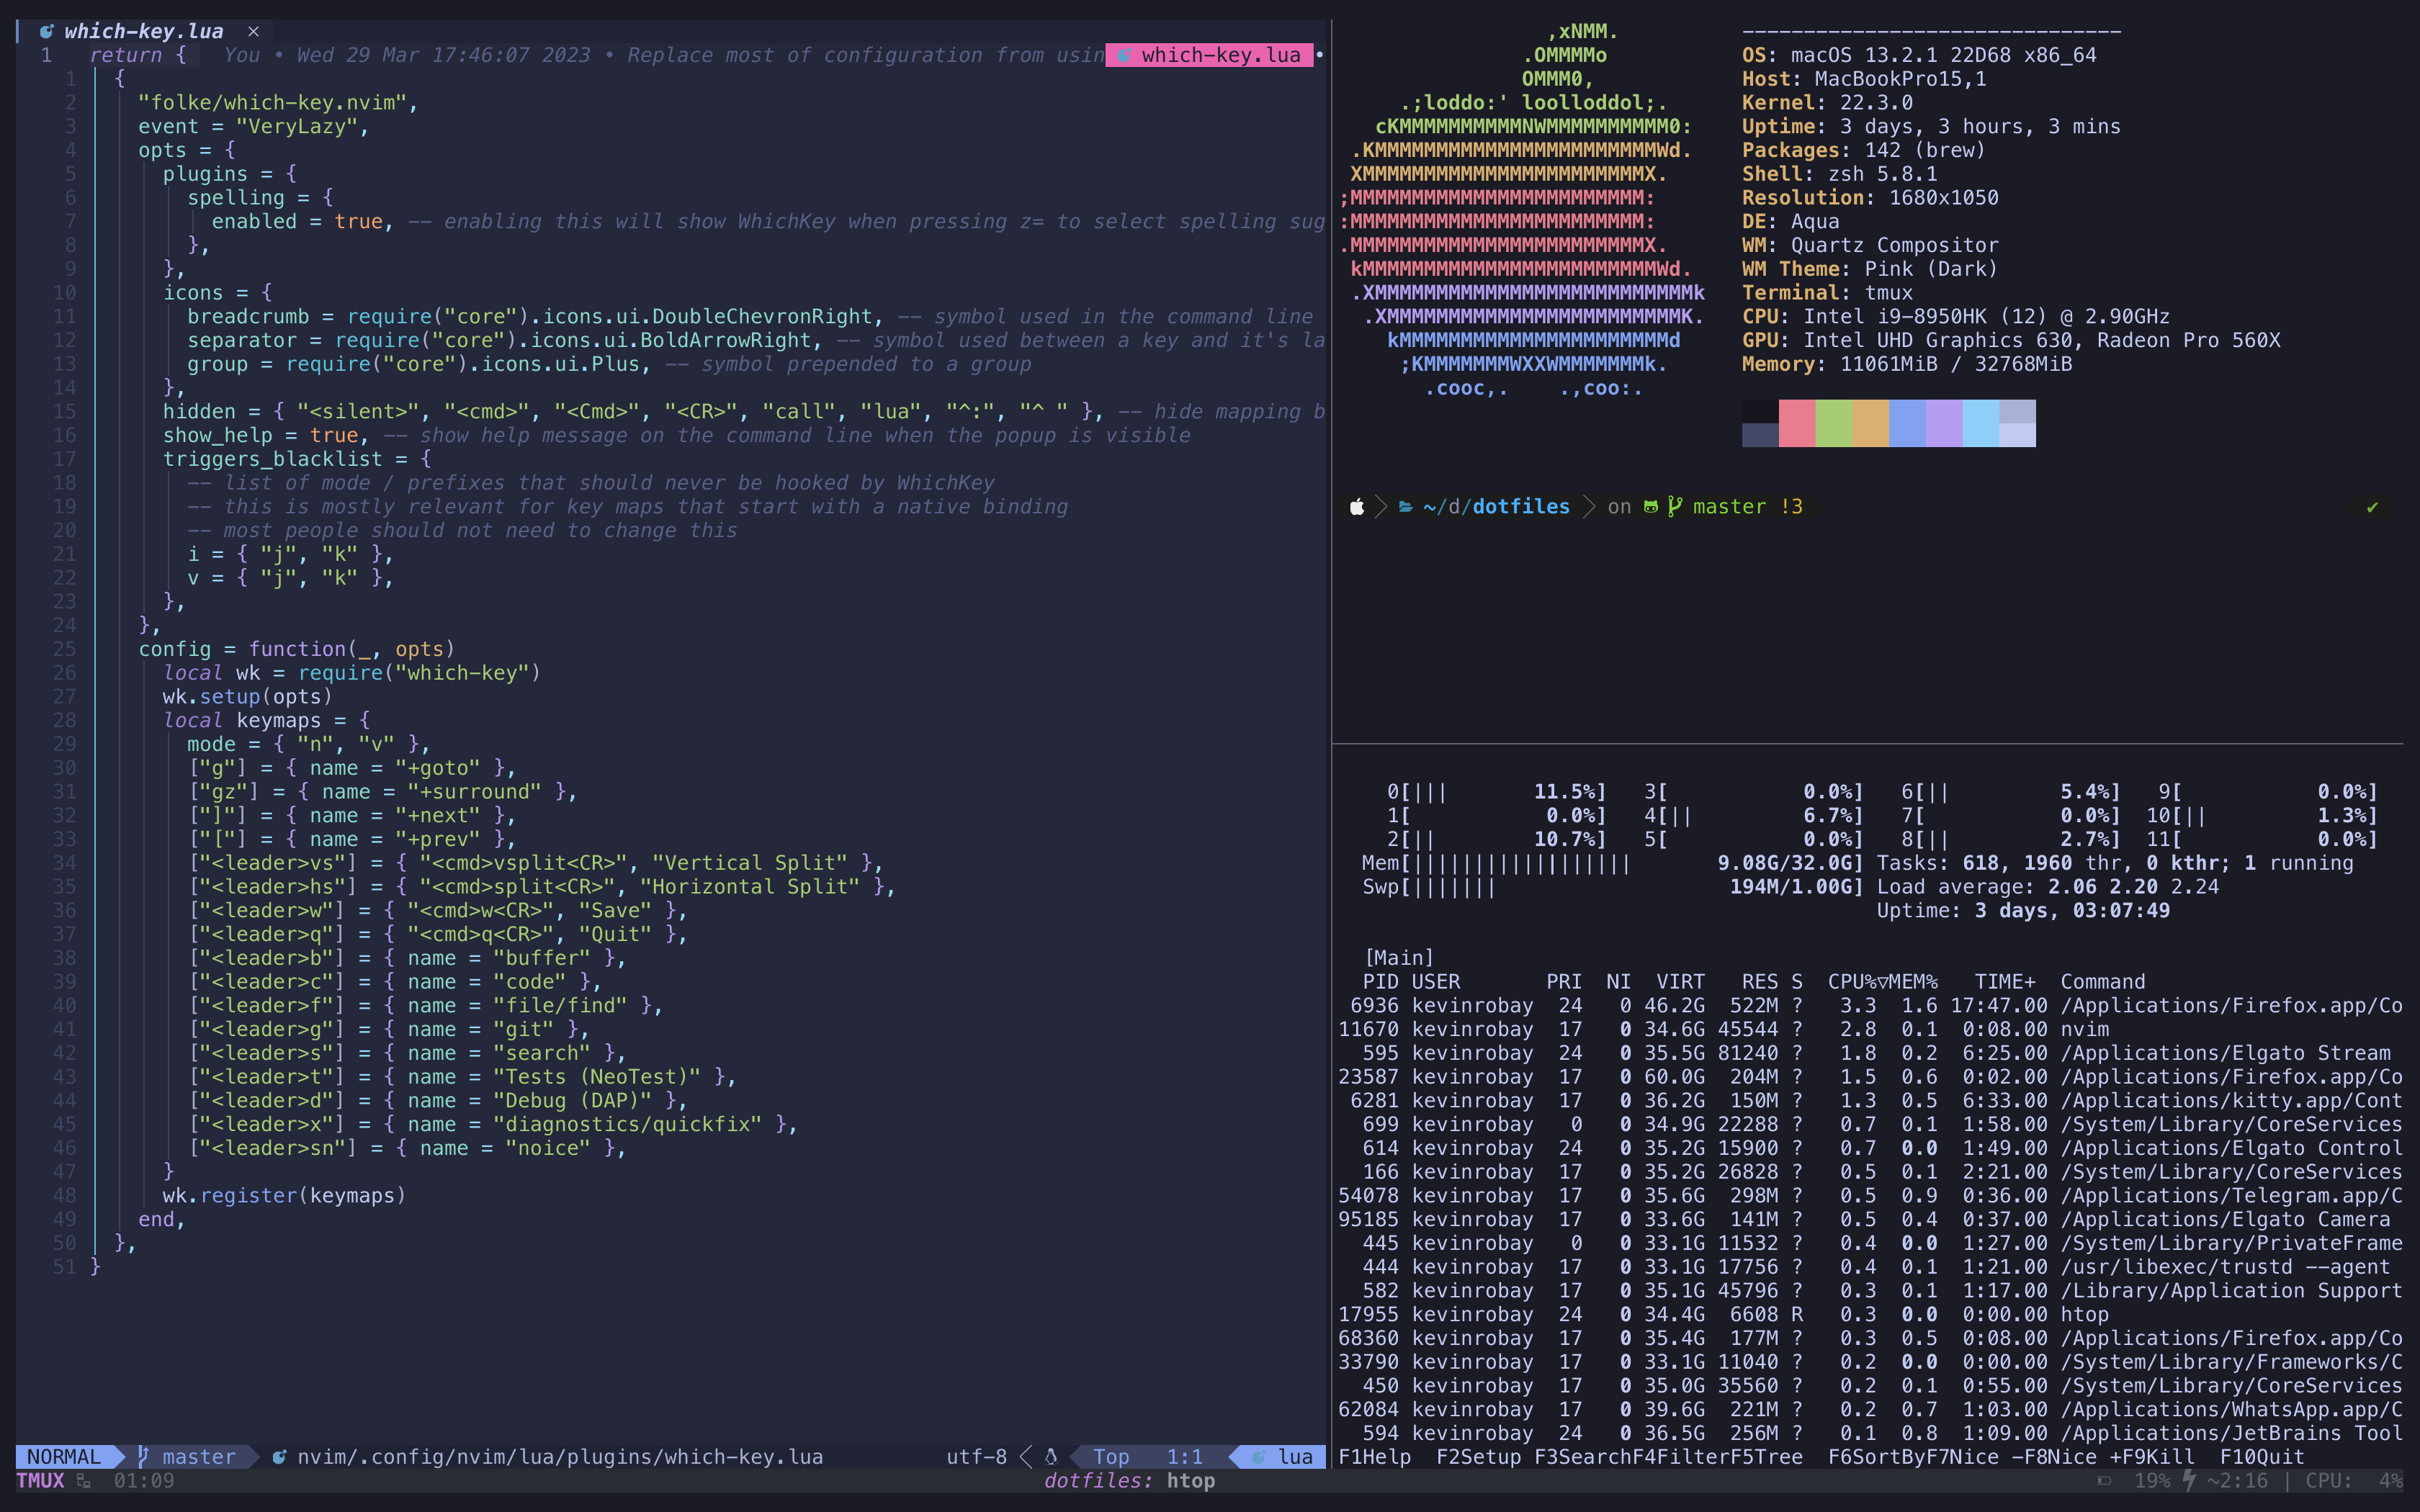Screen dimensions: 2420x1512
Task: Click the Swp usage meter bar in htop
Action: [x=1613, y=887]
